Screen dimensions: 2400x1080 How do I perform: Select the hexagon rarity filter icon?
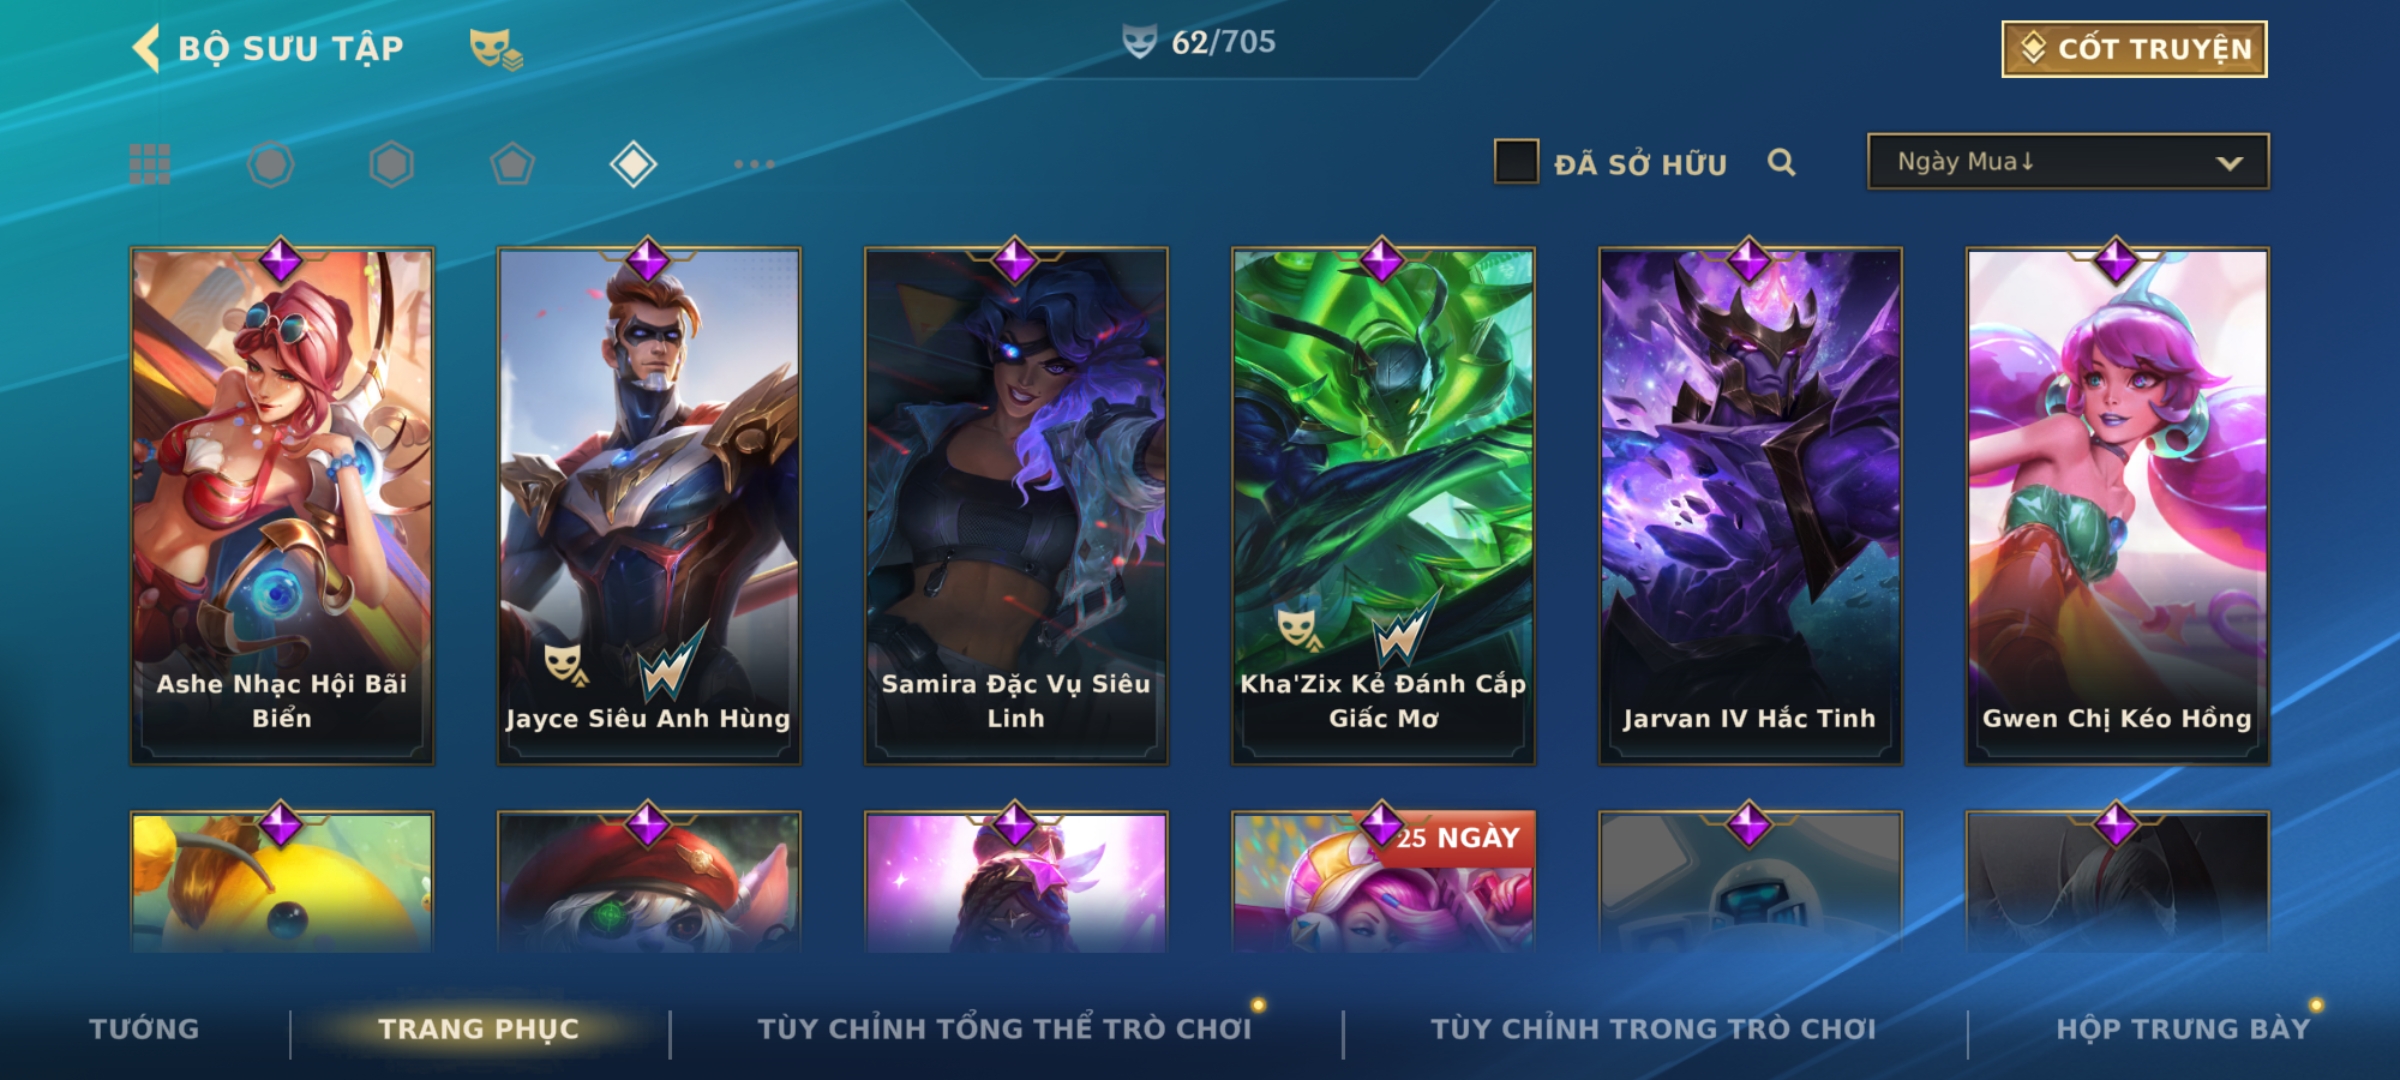coord(391,164)
